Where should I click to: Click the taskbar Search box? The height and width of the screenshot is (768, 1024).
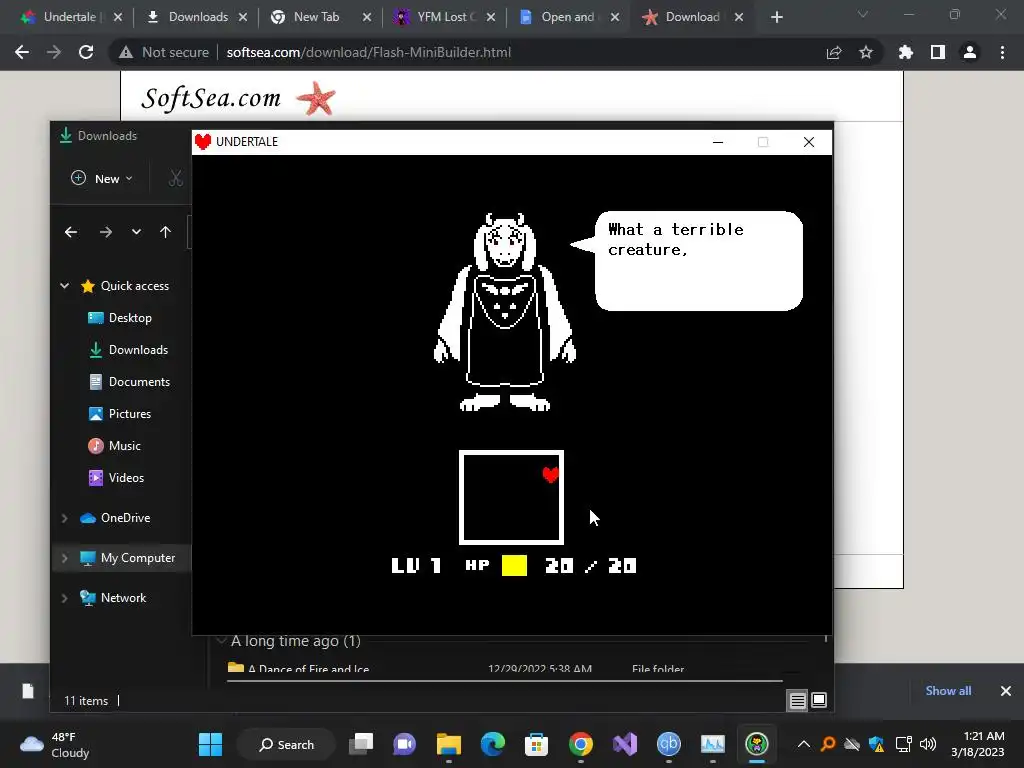pos(287,744)
